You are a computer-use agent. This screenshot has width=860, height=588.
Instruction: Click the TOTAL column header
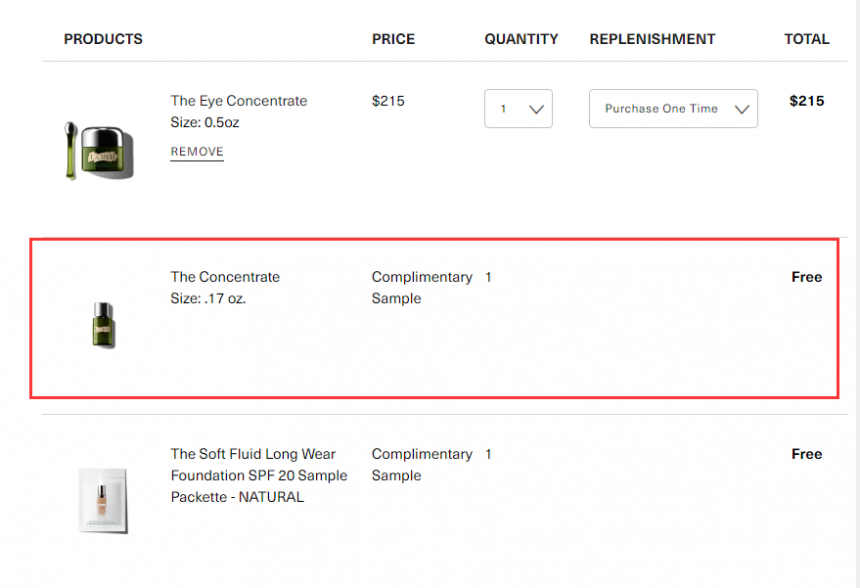click(x=806, y=39)
